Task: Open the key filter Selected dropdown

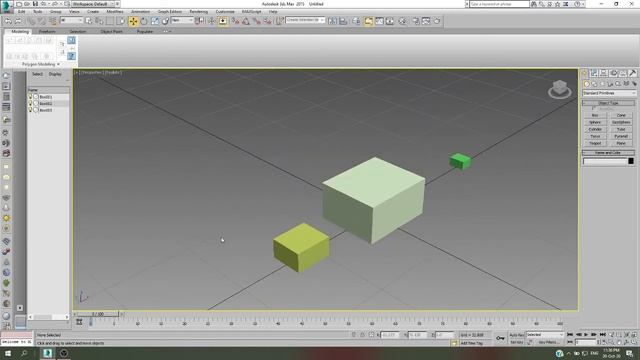Action: point(545,335)
